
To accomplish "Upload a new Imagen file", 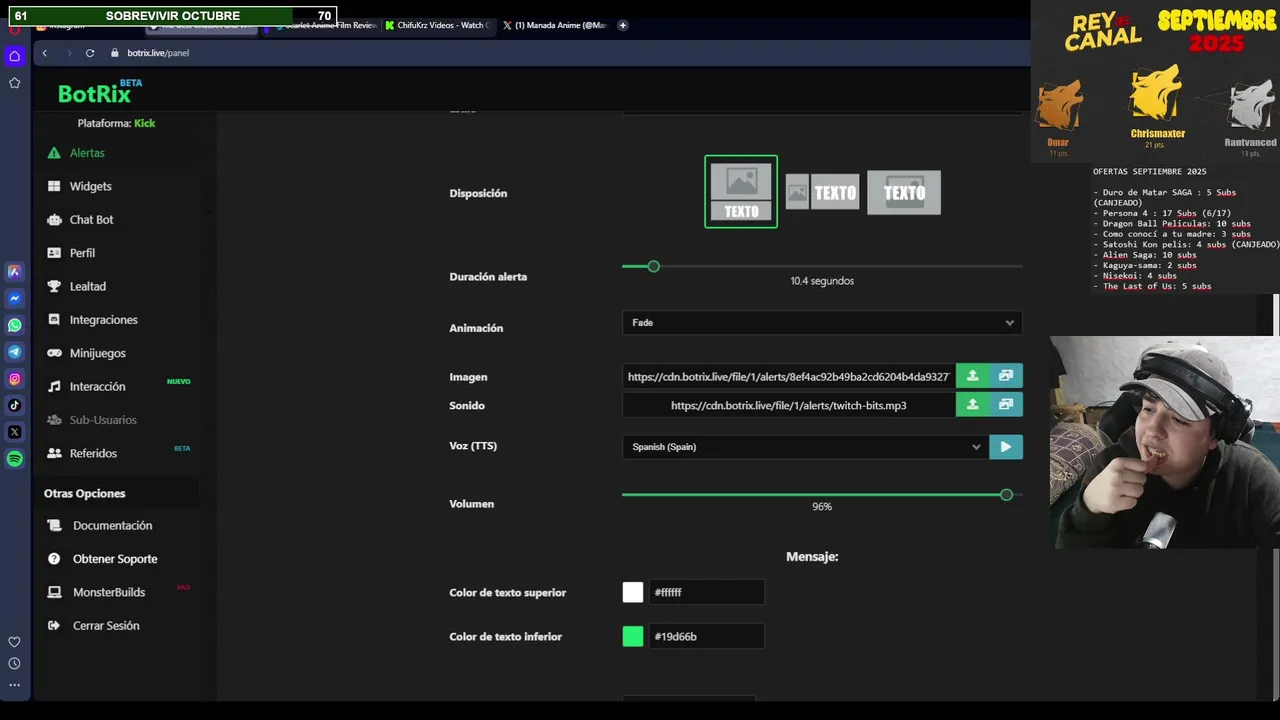I will pos(972,376).
